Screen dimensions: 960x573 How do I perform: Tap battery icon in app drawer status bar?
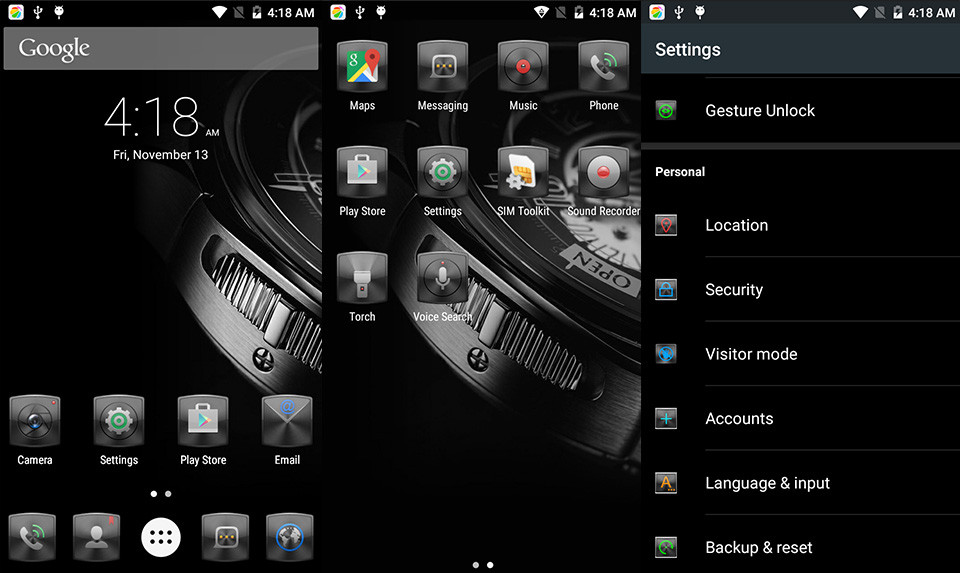579,12
